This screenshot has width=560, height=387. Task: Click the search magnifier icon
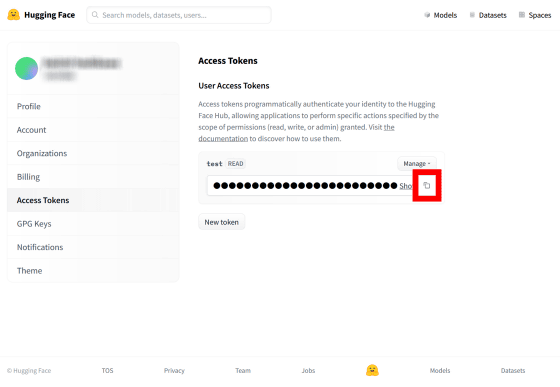(95, 15)
